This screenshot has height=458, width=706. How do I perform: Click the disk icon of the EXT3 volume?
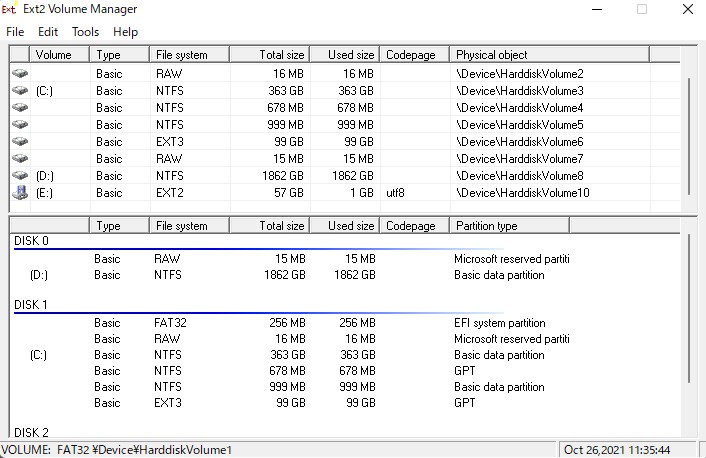click(x=20, y=141)
